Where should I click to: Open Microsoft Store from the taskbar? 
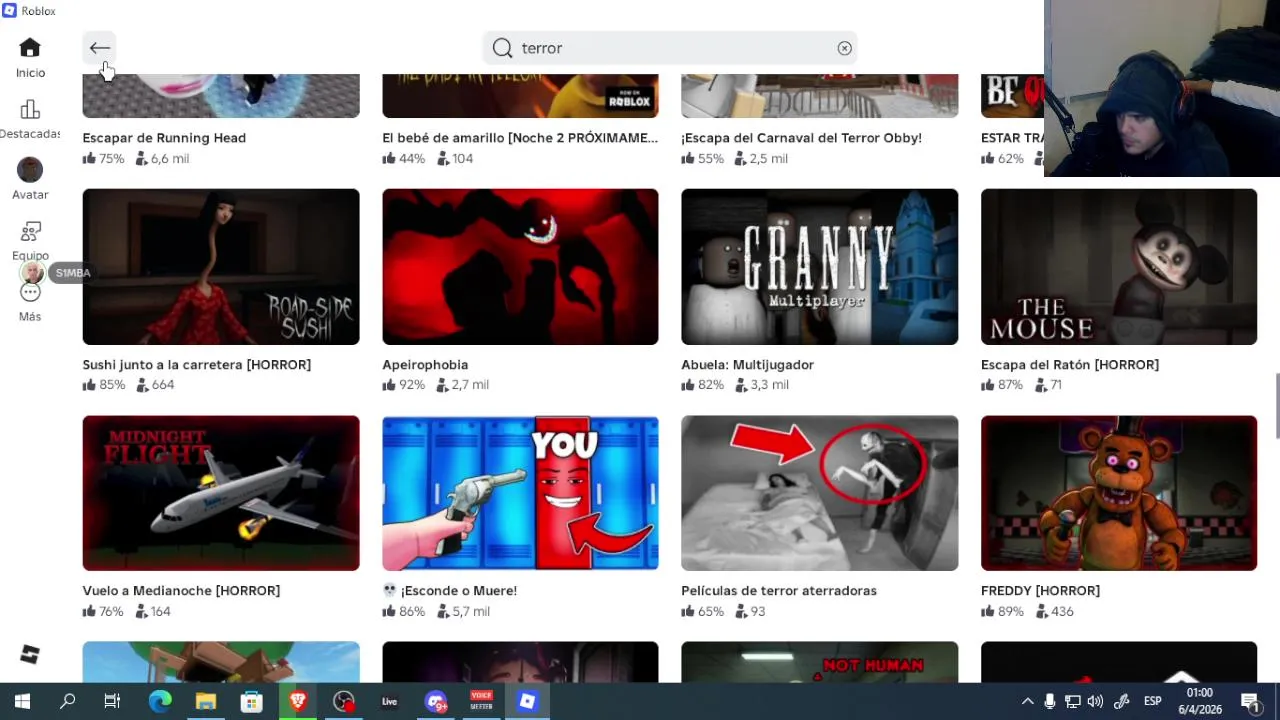(252, 702)
